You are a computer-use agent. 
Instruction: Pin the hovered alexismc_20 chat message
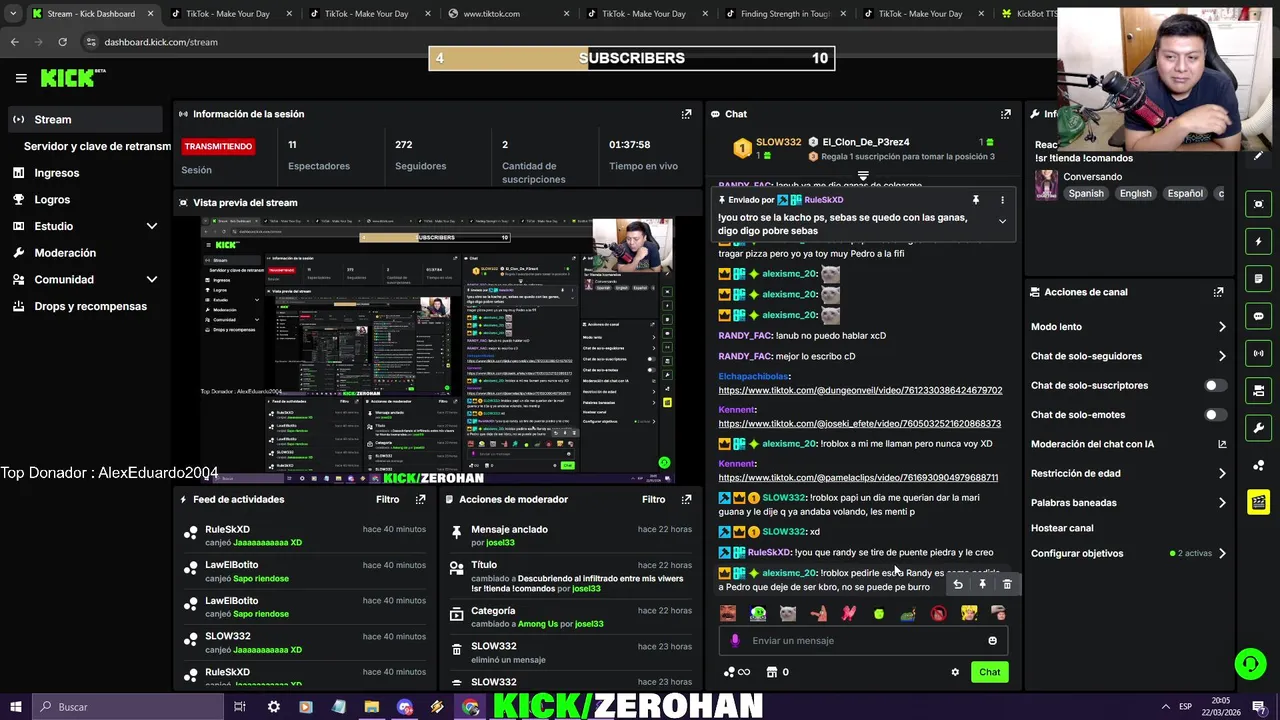pos(982,585)
